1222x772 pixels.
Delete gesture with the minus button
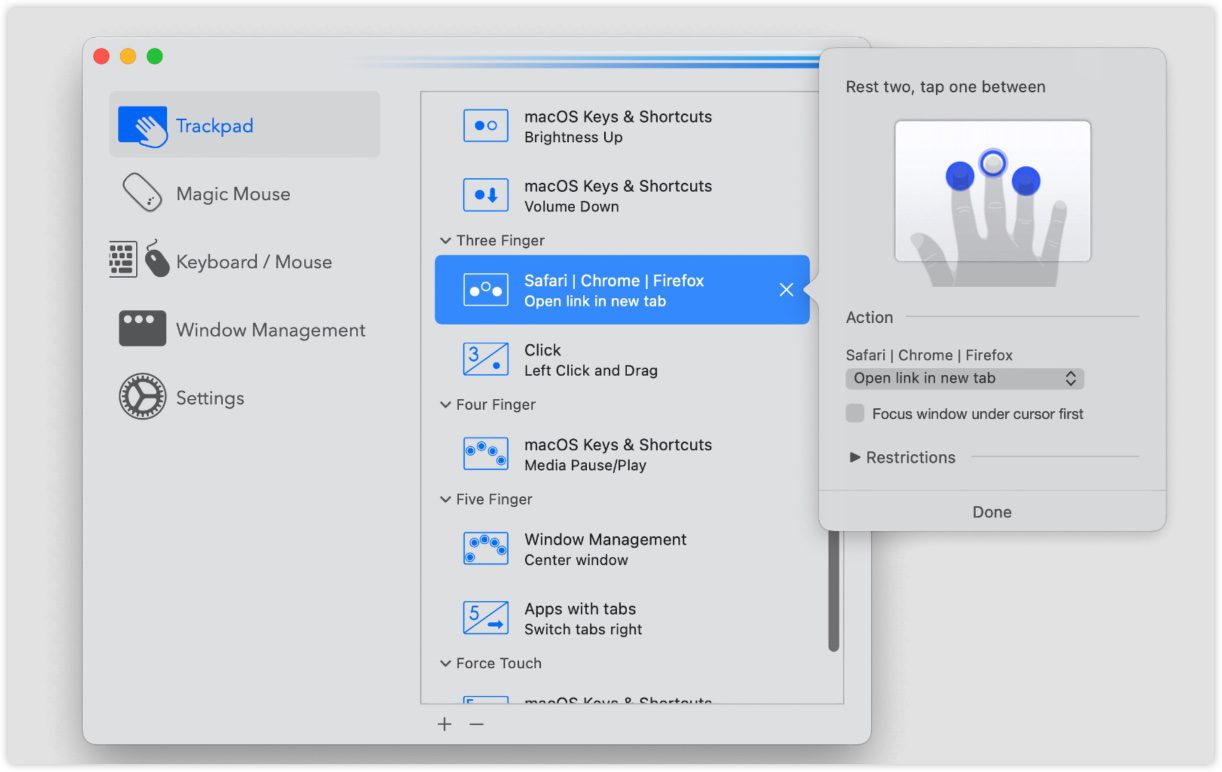[477, 724]
